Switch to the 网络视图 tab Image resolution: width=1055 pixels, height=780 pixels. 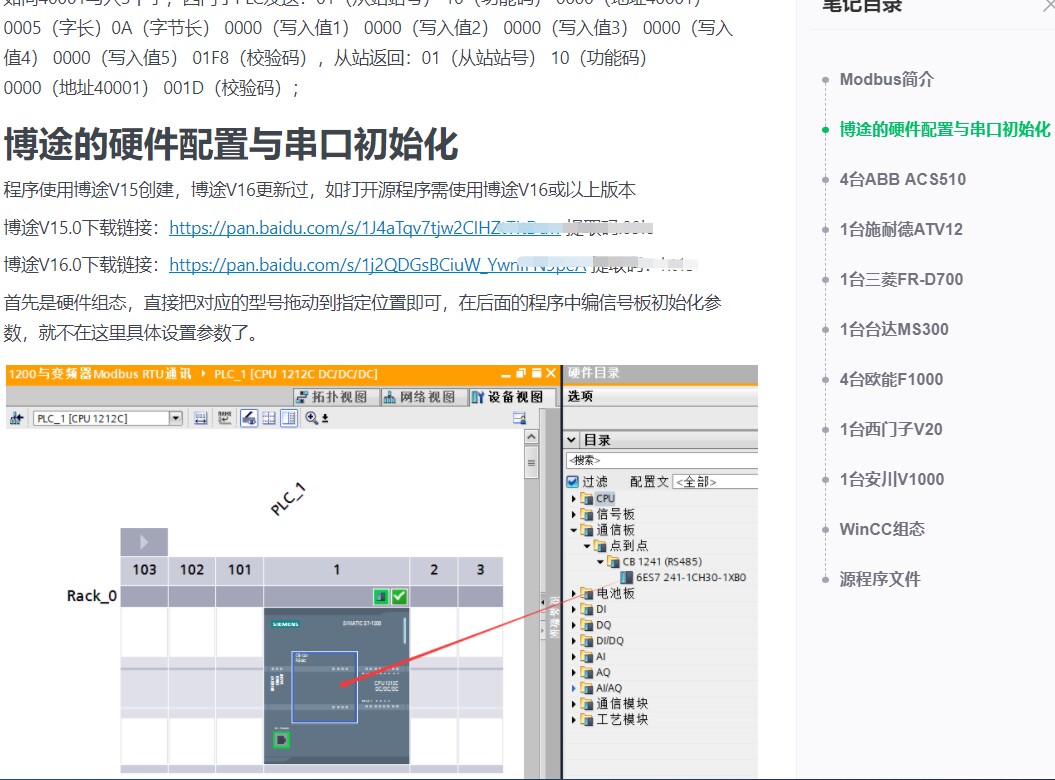[x=422, y=397]
